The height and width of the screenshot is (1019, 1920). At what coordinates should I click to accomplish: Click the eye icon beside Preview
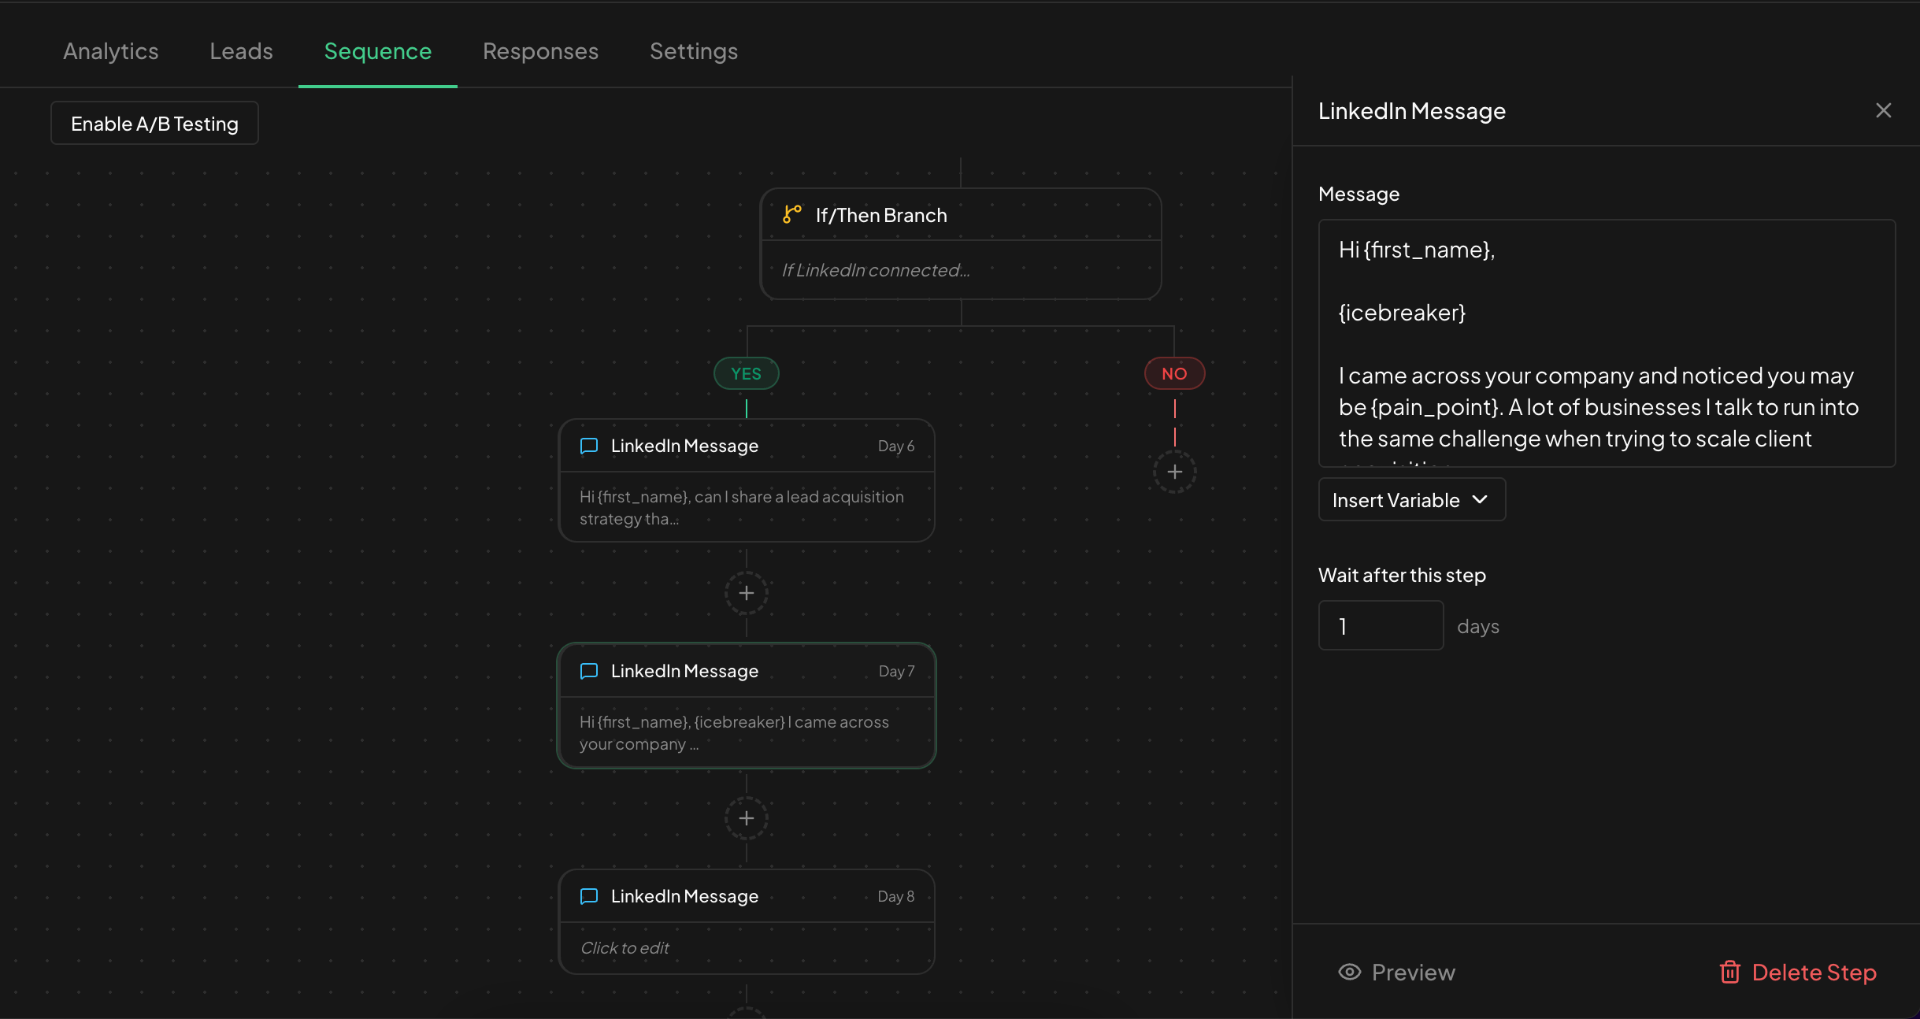point(1349,972)
